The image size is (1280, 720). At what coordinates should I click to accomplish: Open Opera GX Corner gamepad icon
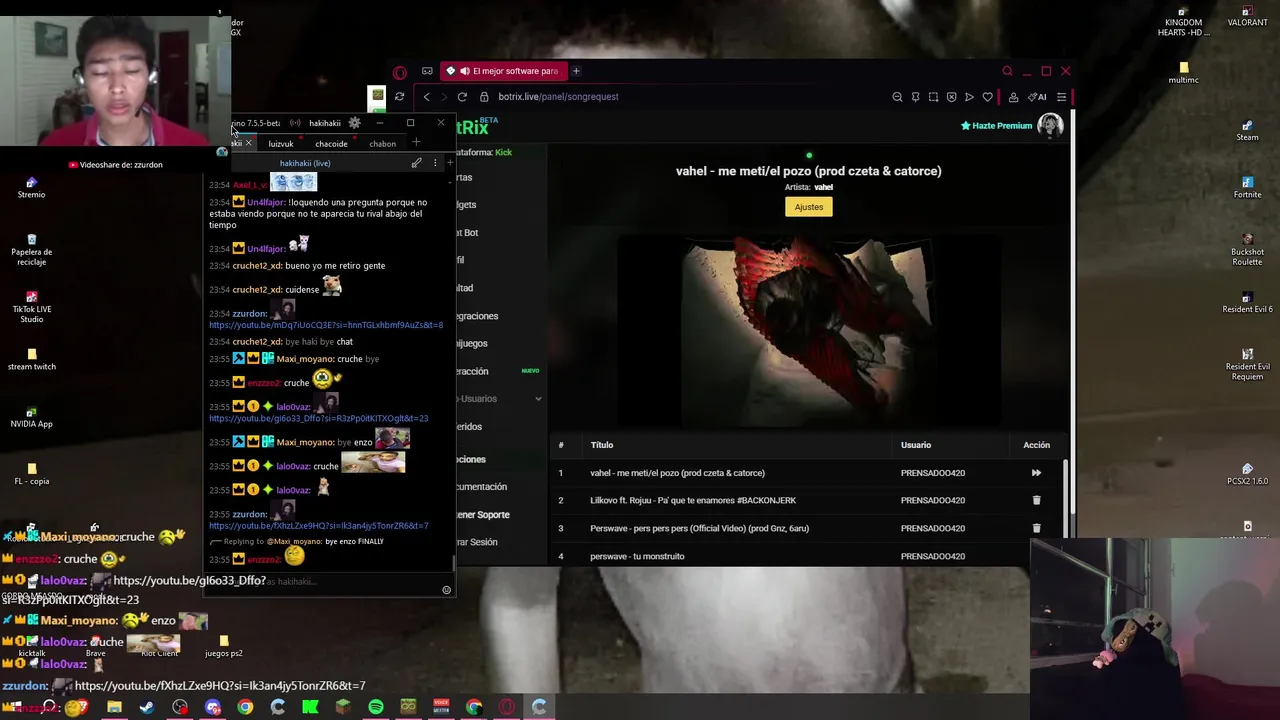pos(427,71)
